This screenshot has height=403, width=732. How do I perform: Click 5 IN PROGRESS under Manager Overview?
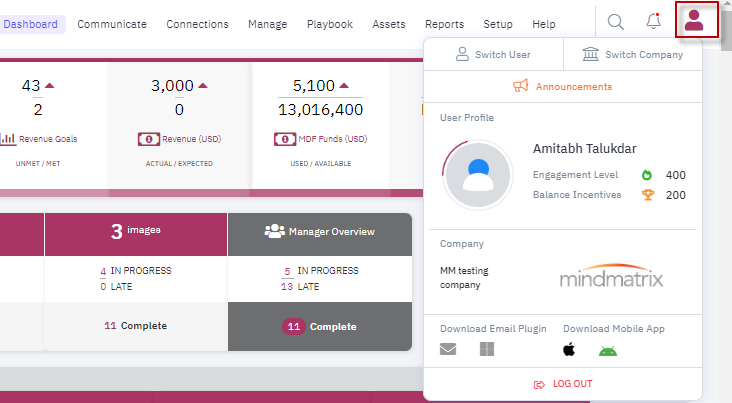click(321, 271)
